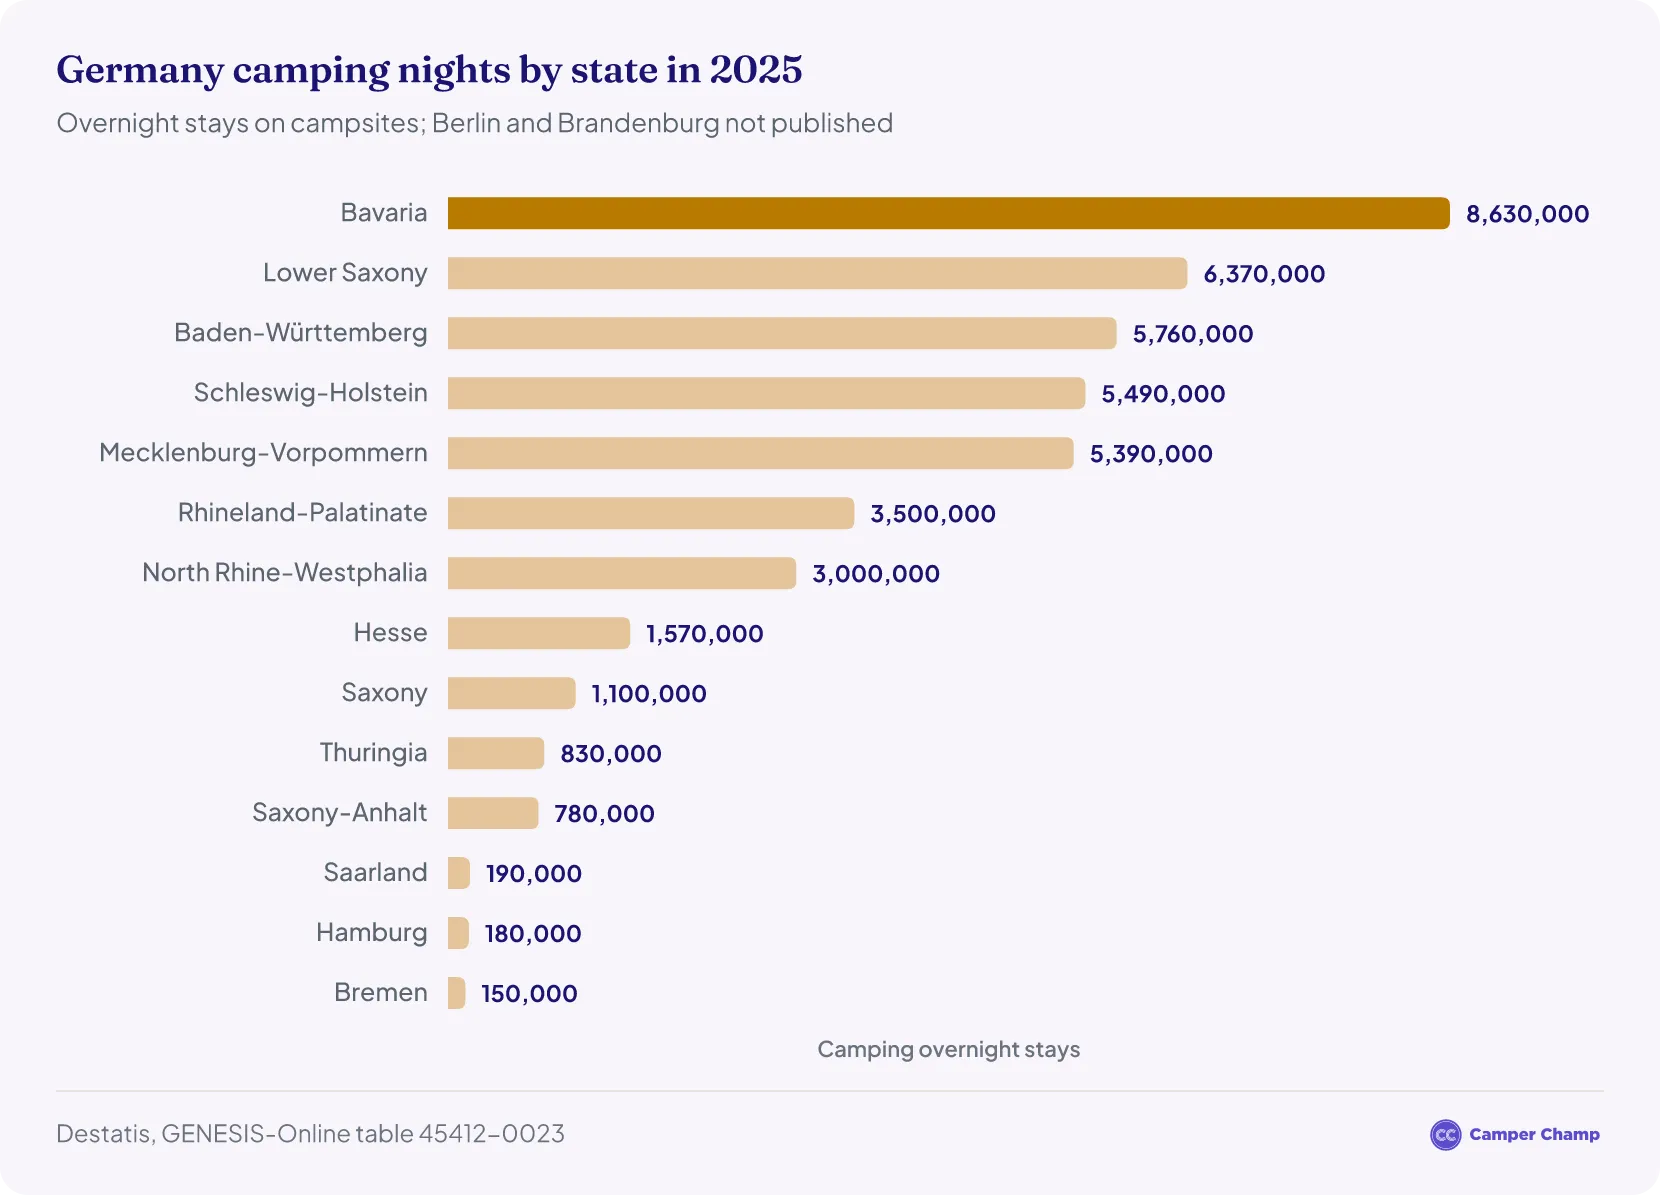1660x1195 pixels.
Task: Click the value 180,000
Action: (533, 934)
